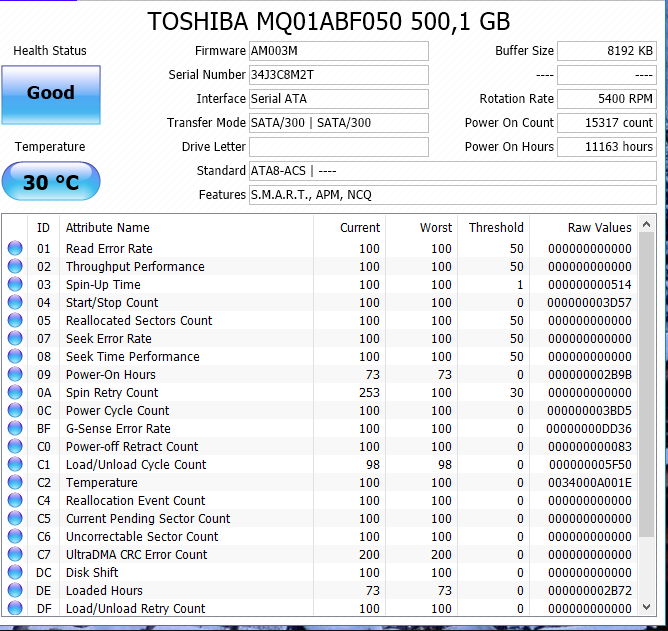Click the Transfer Mode field SATA/300
The image size is (668, 631).
point(339,123)
